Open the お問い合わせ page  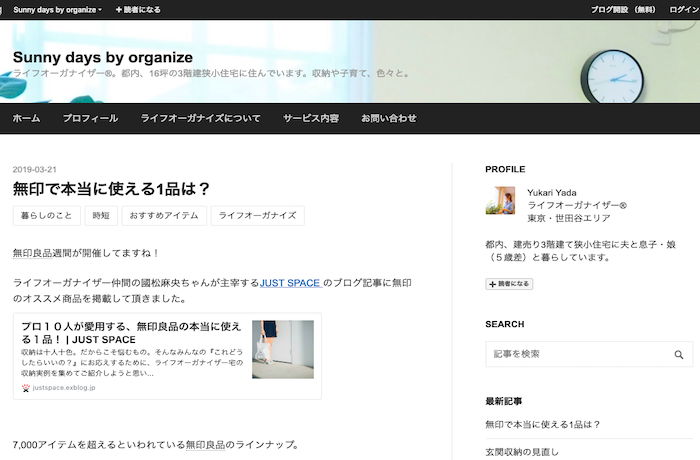(389, 118)
